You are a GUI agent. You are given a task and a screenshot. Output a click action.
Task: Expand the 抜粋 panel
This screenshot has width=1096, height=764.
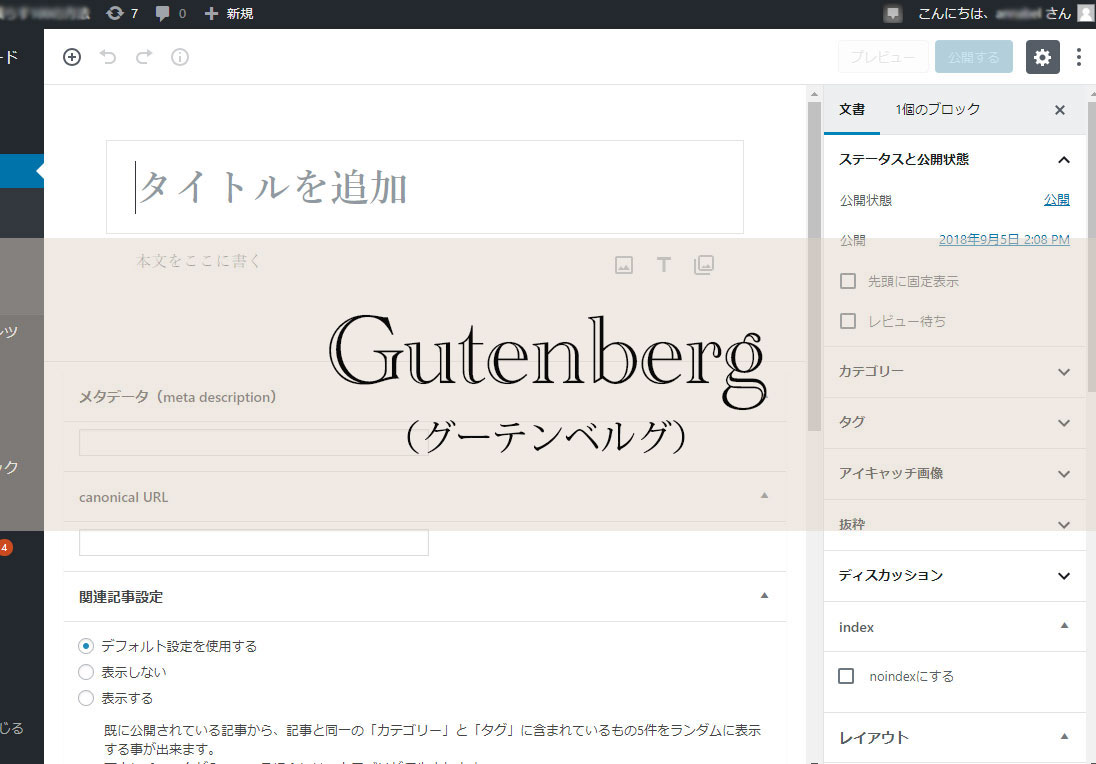click(x=955, y=525)
